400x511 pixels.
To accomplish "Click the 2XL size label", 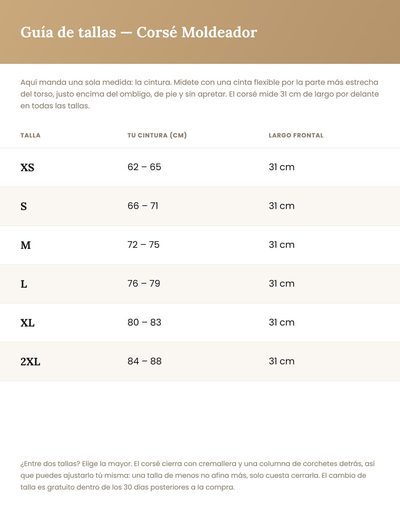I will click(30, 362).
